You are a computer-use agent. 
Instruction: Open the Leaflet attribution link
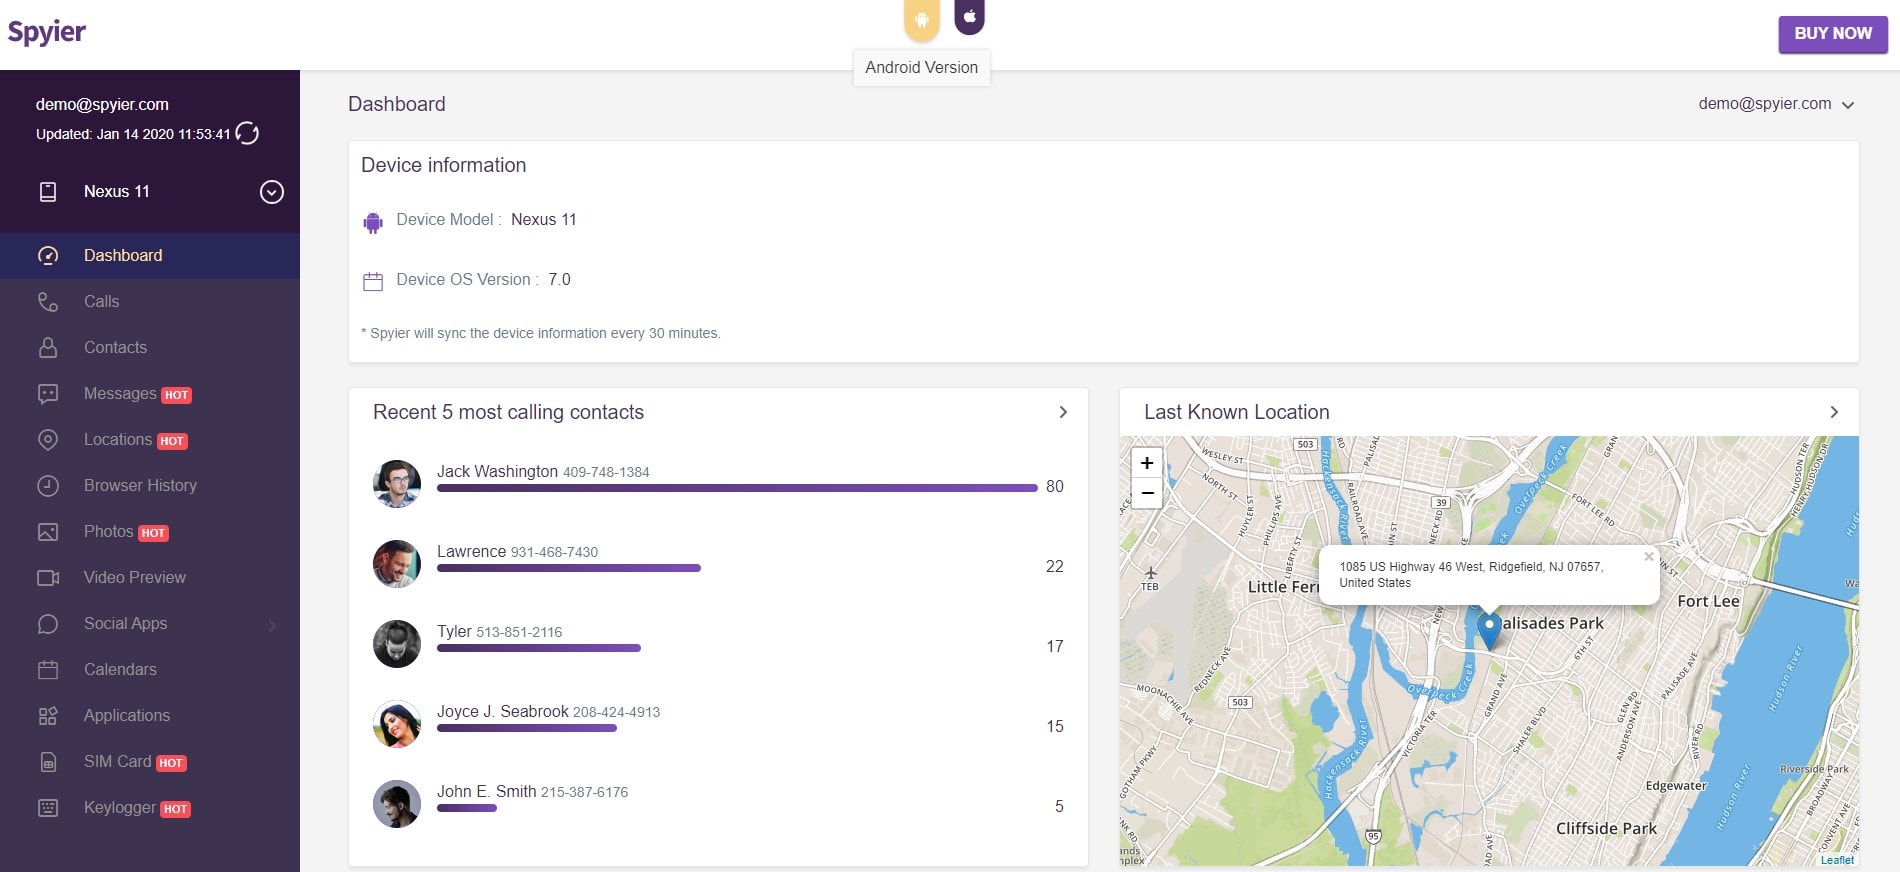(1837, 860)
